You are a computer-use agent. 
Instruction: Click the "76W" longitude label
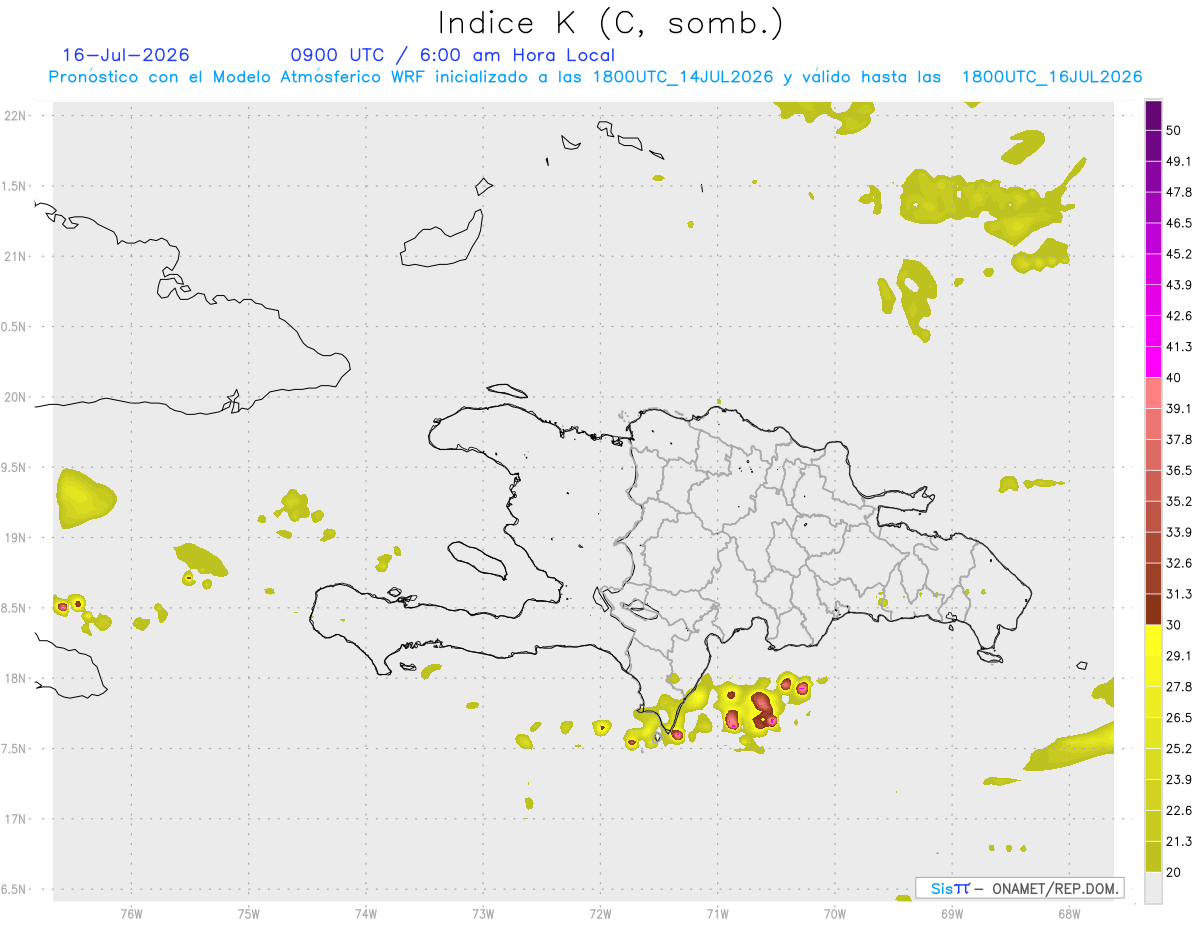tap(131, 913)
